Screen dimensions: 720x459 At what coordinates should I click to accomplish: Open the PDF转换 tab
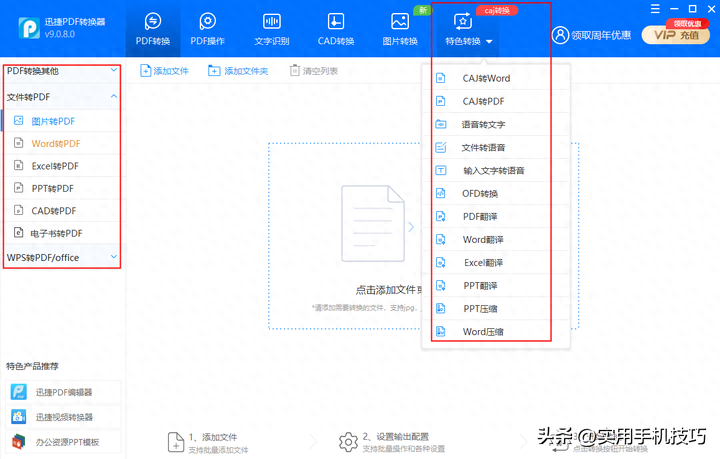pos(153,29)
